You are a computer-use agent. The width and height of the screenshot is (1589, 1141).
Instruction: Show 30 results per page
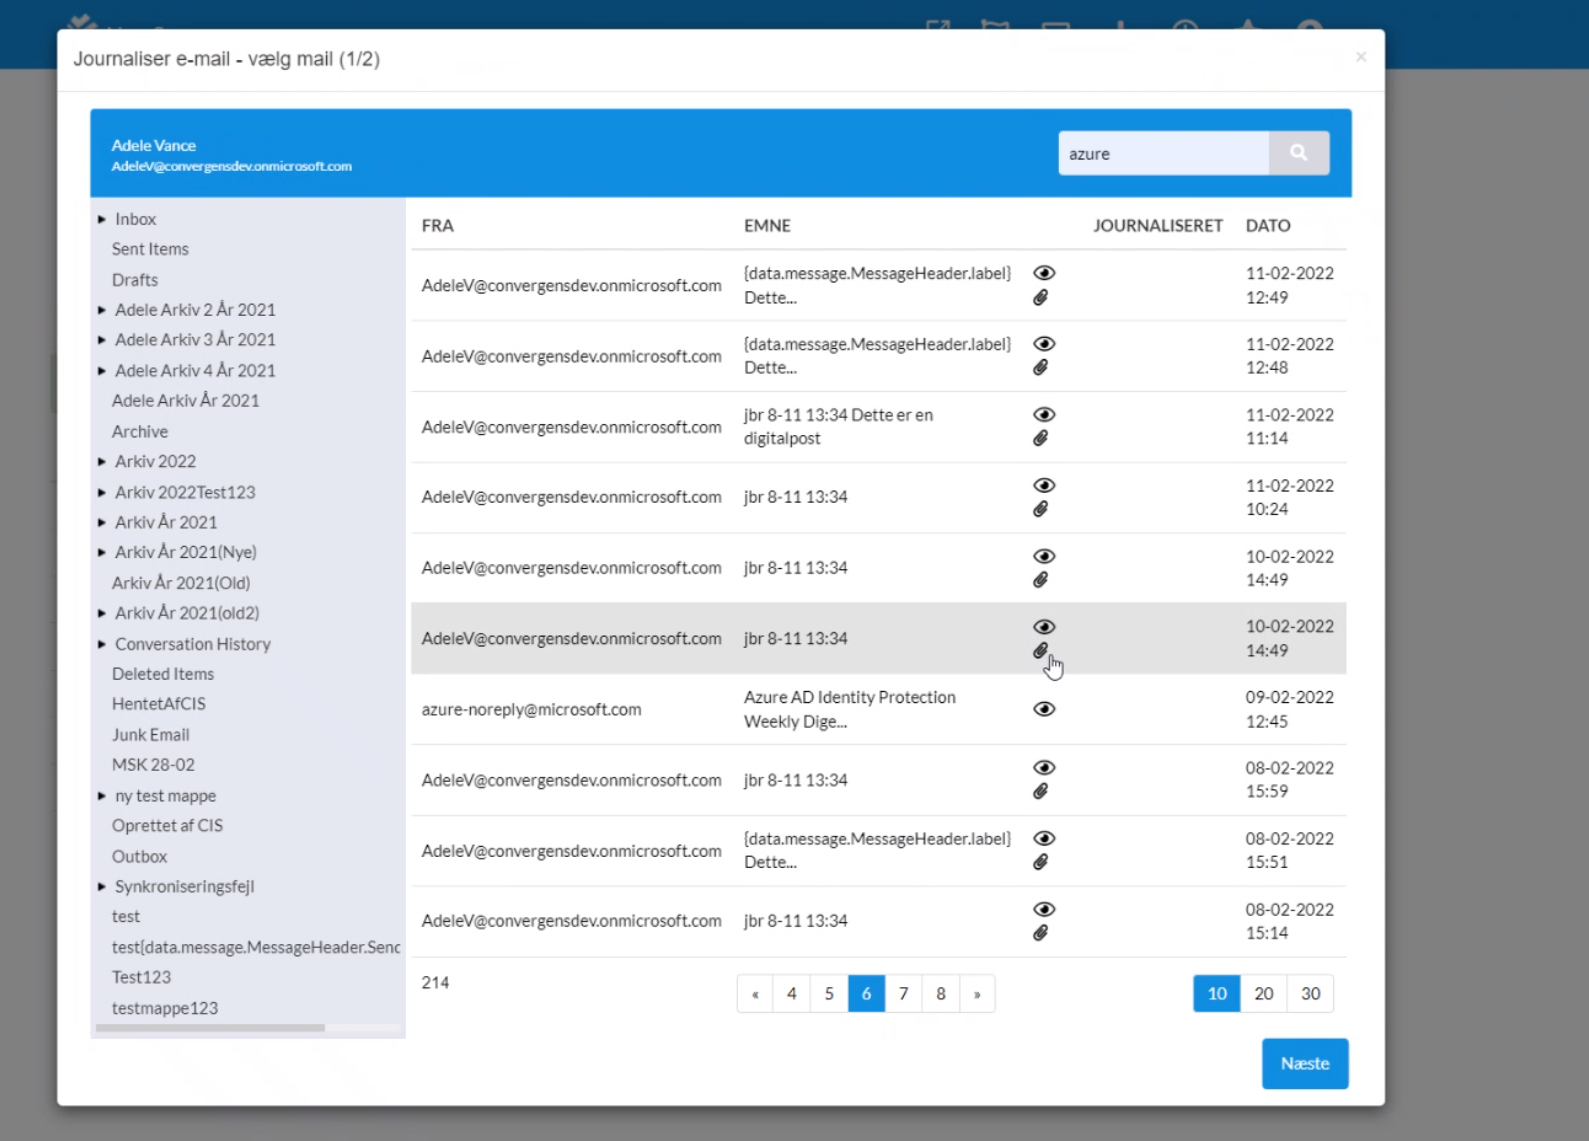pos(1310,994)
